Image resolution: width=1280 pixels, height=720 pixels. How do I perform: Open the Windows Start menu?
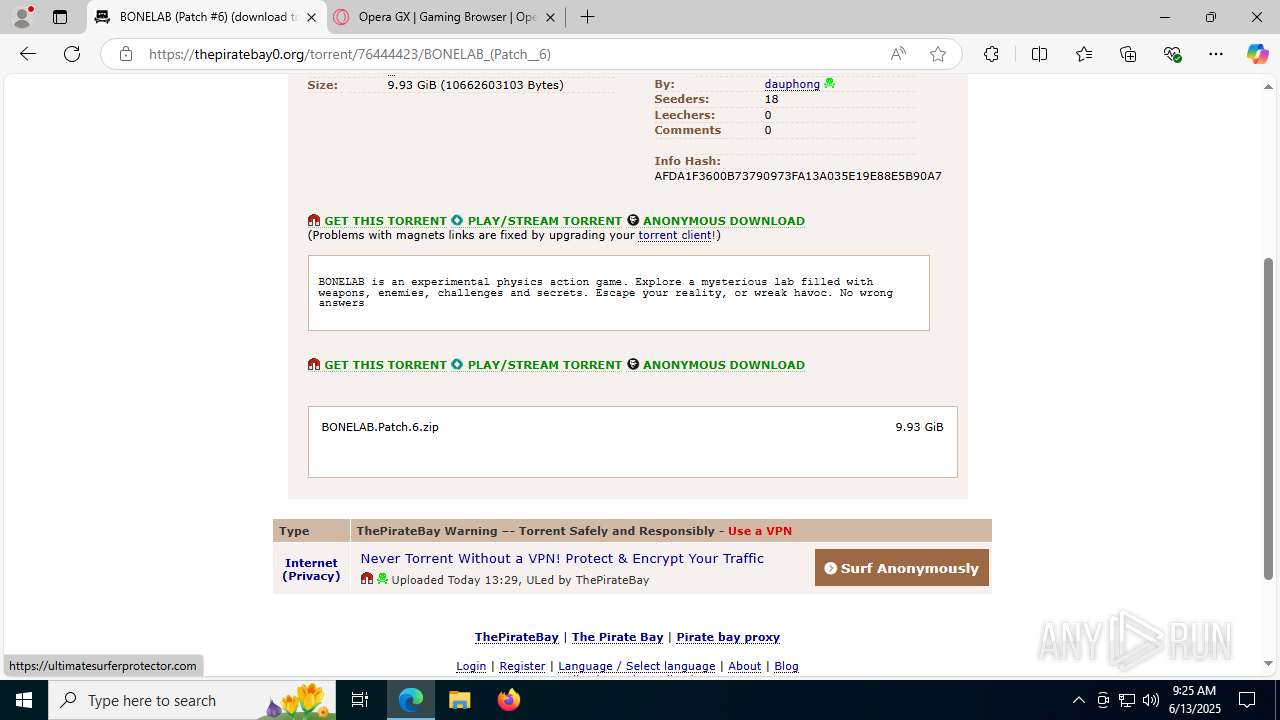click(x=24, y=700)
